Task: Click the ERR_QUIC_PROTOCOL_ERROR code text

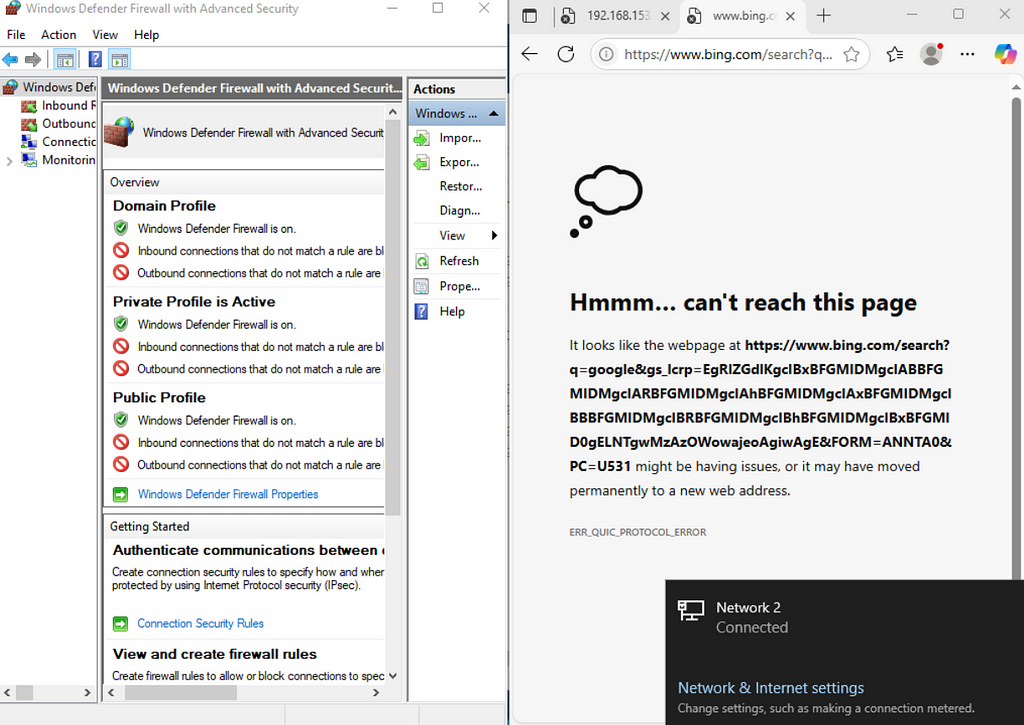Action: 637,532
